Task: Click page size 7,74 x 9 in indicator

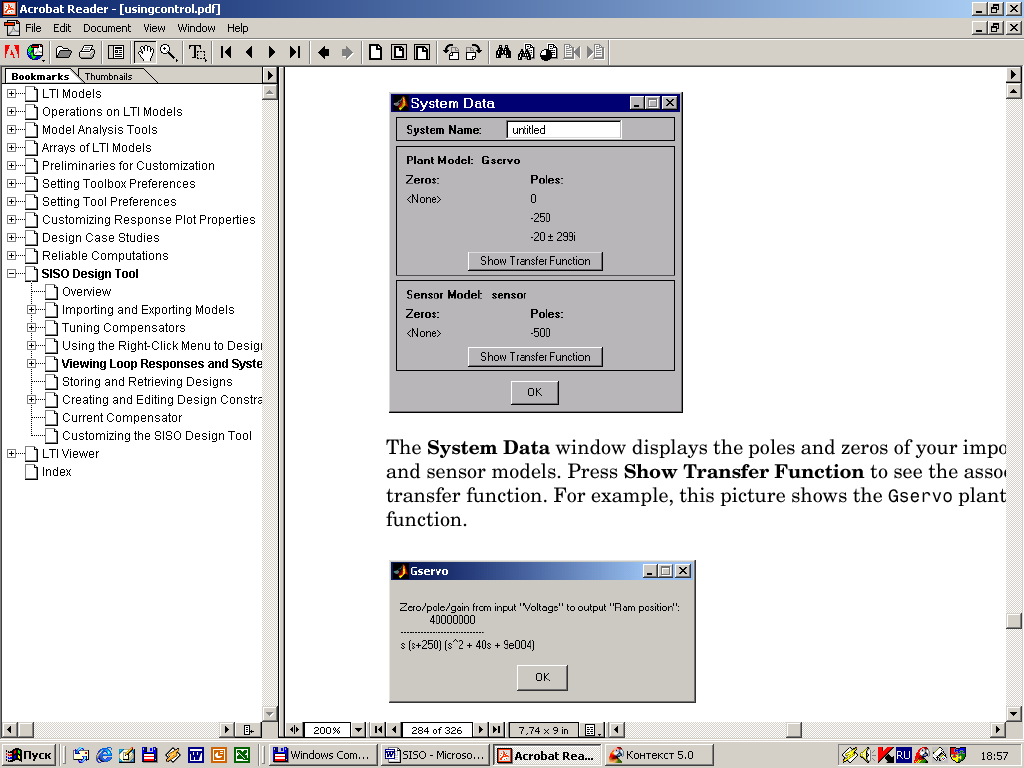Action: point(543,729)
